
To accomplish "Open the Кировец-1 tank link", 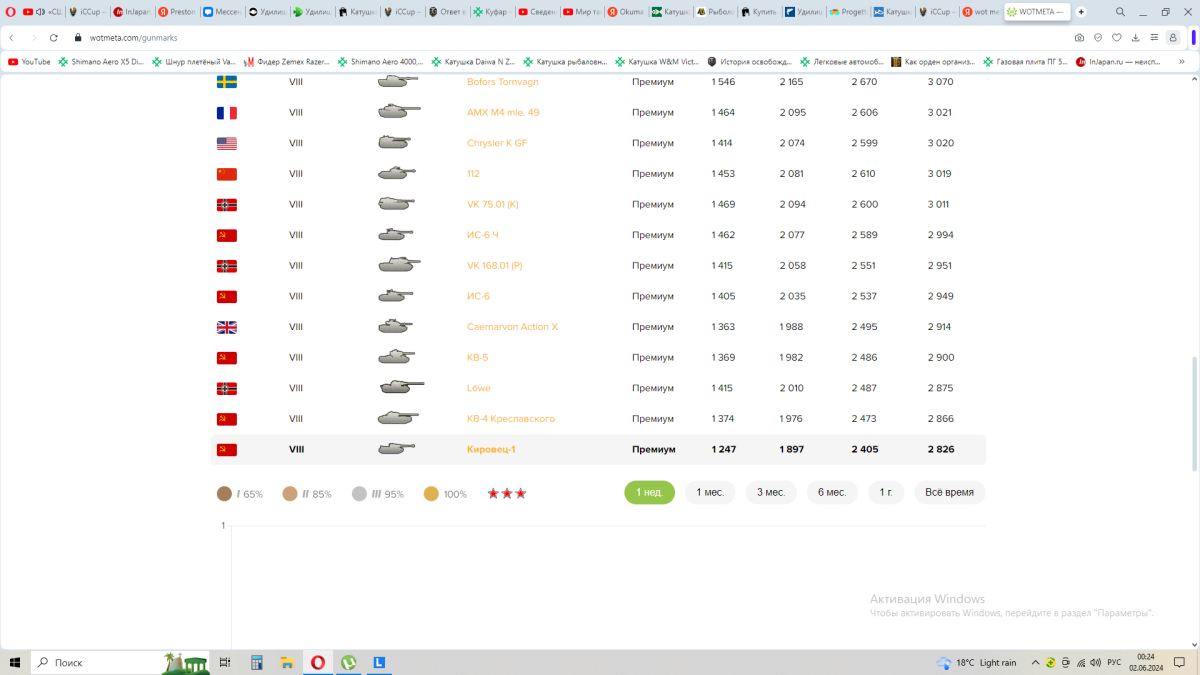I will 491,450.
